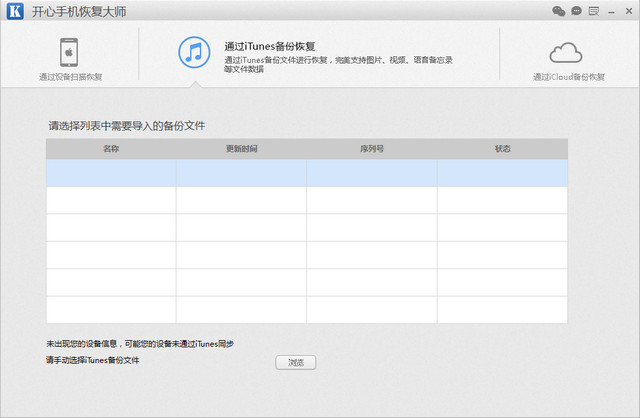This screenshot has width=640, height=418.
Task: Click the 请选择列表中需要导入的备份文件 heading
Action: point(127,126)
